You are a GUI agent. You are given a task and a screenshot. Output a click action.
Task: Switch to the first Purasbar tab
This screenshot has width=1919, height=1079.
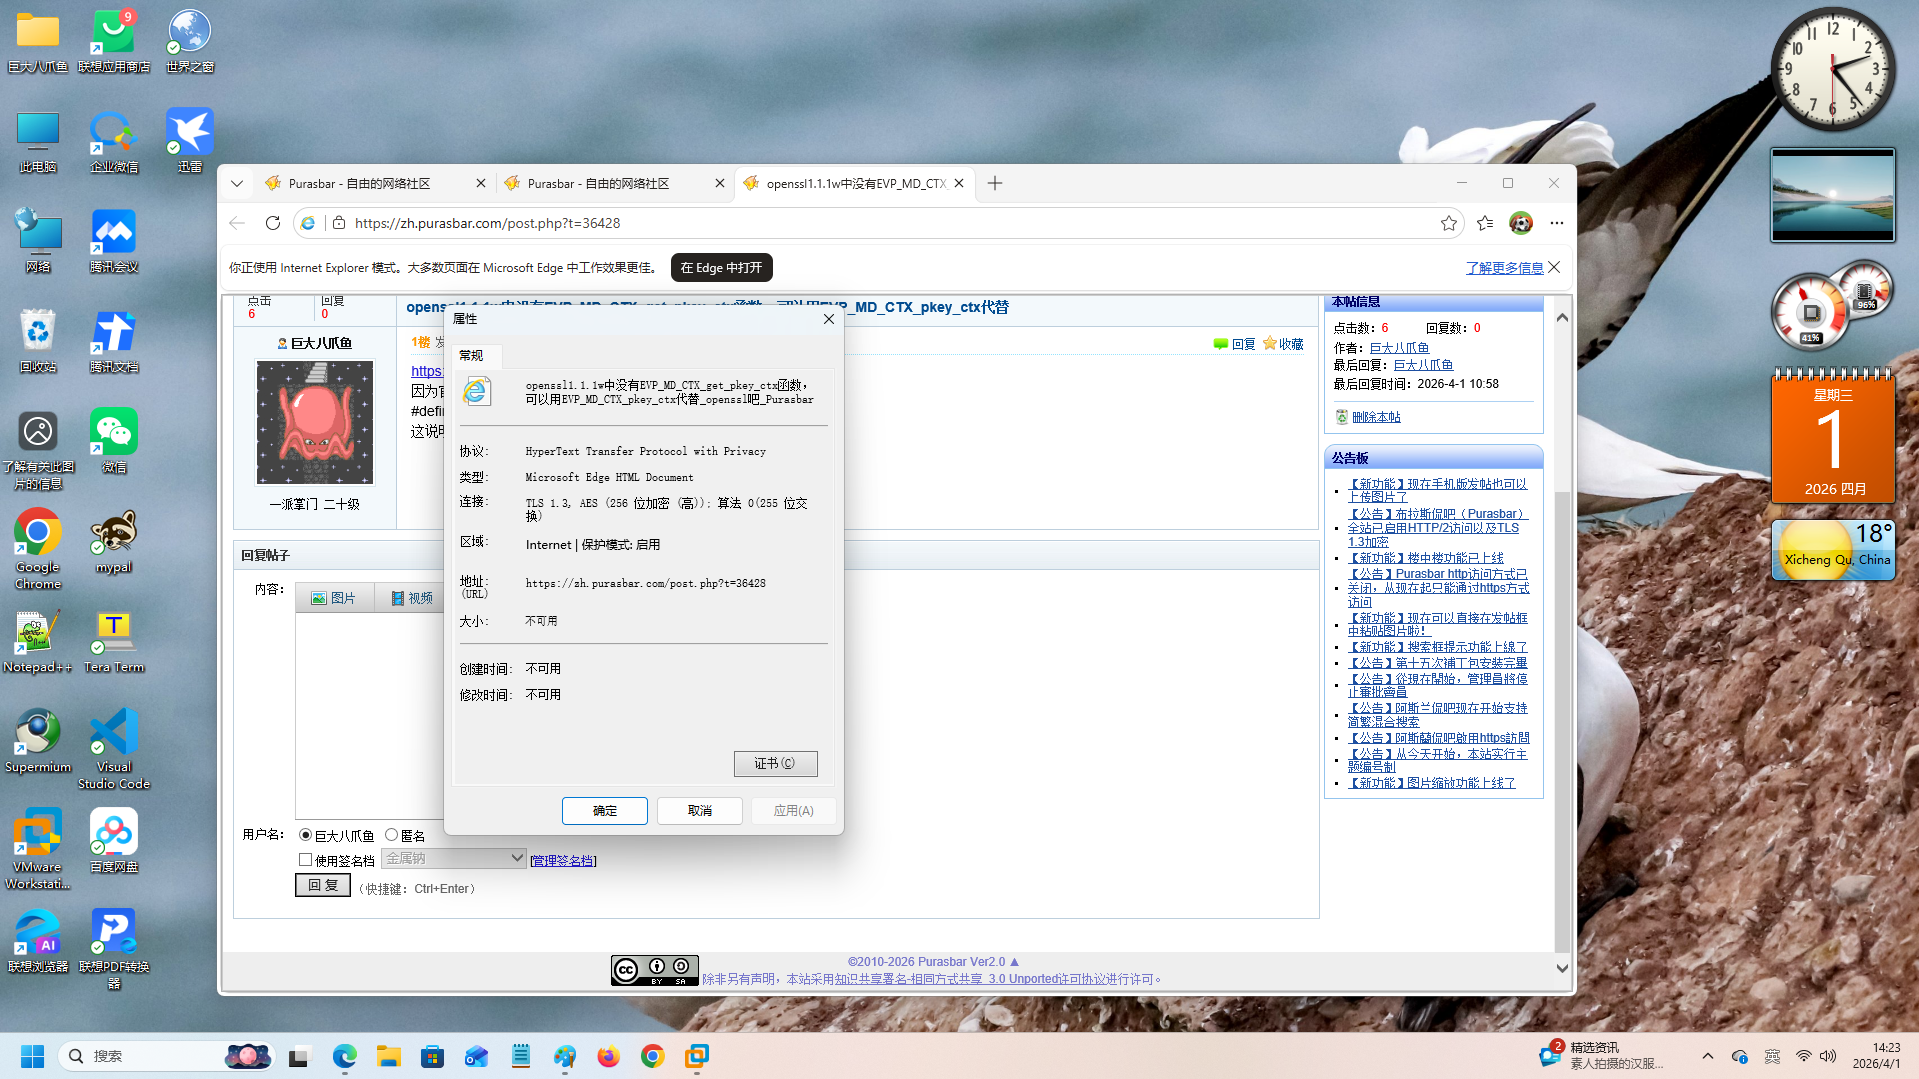click(x=360, y=184)
